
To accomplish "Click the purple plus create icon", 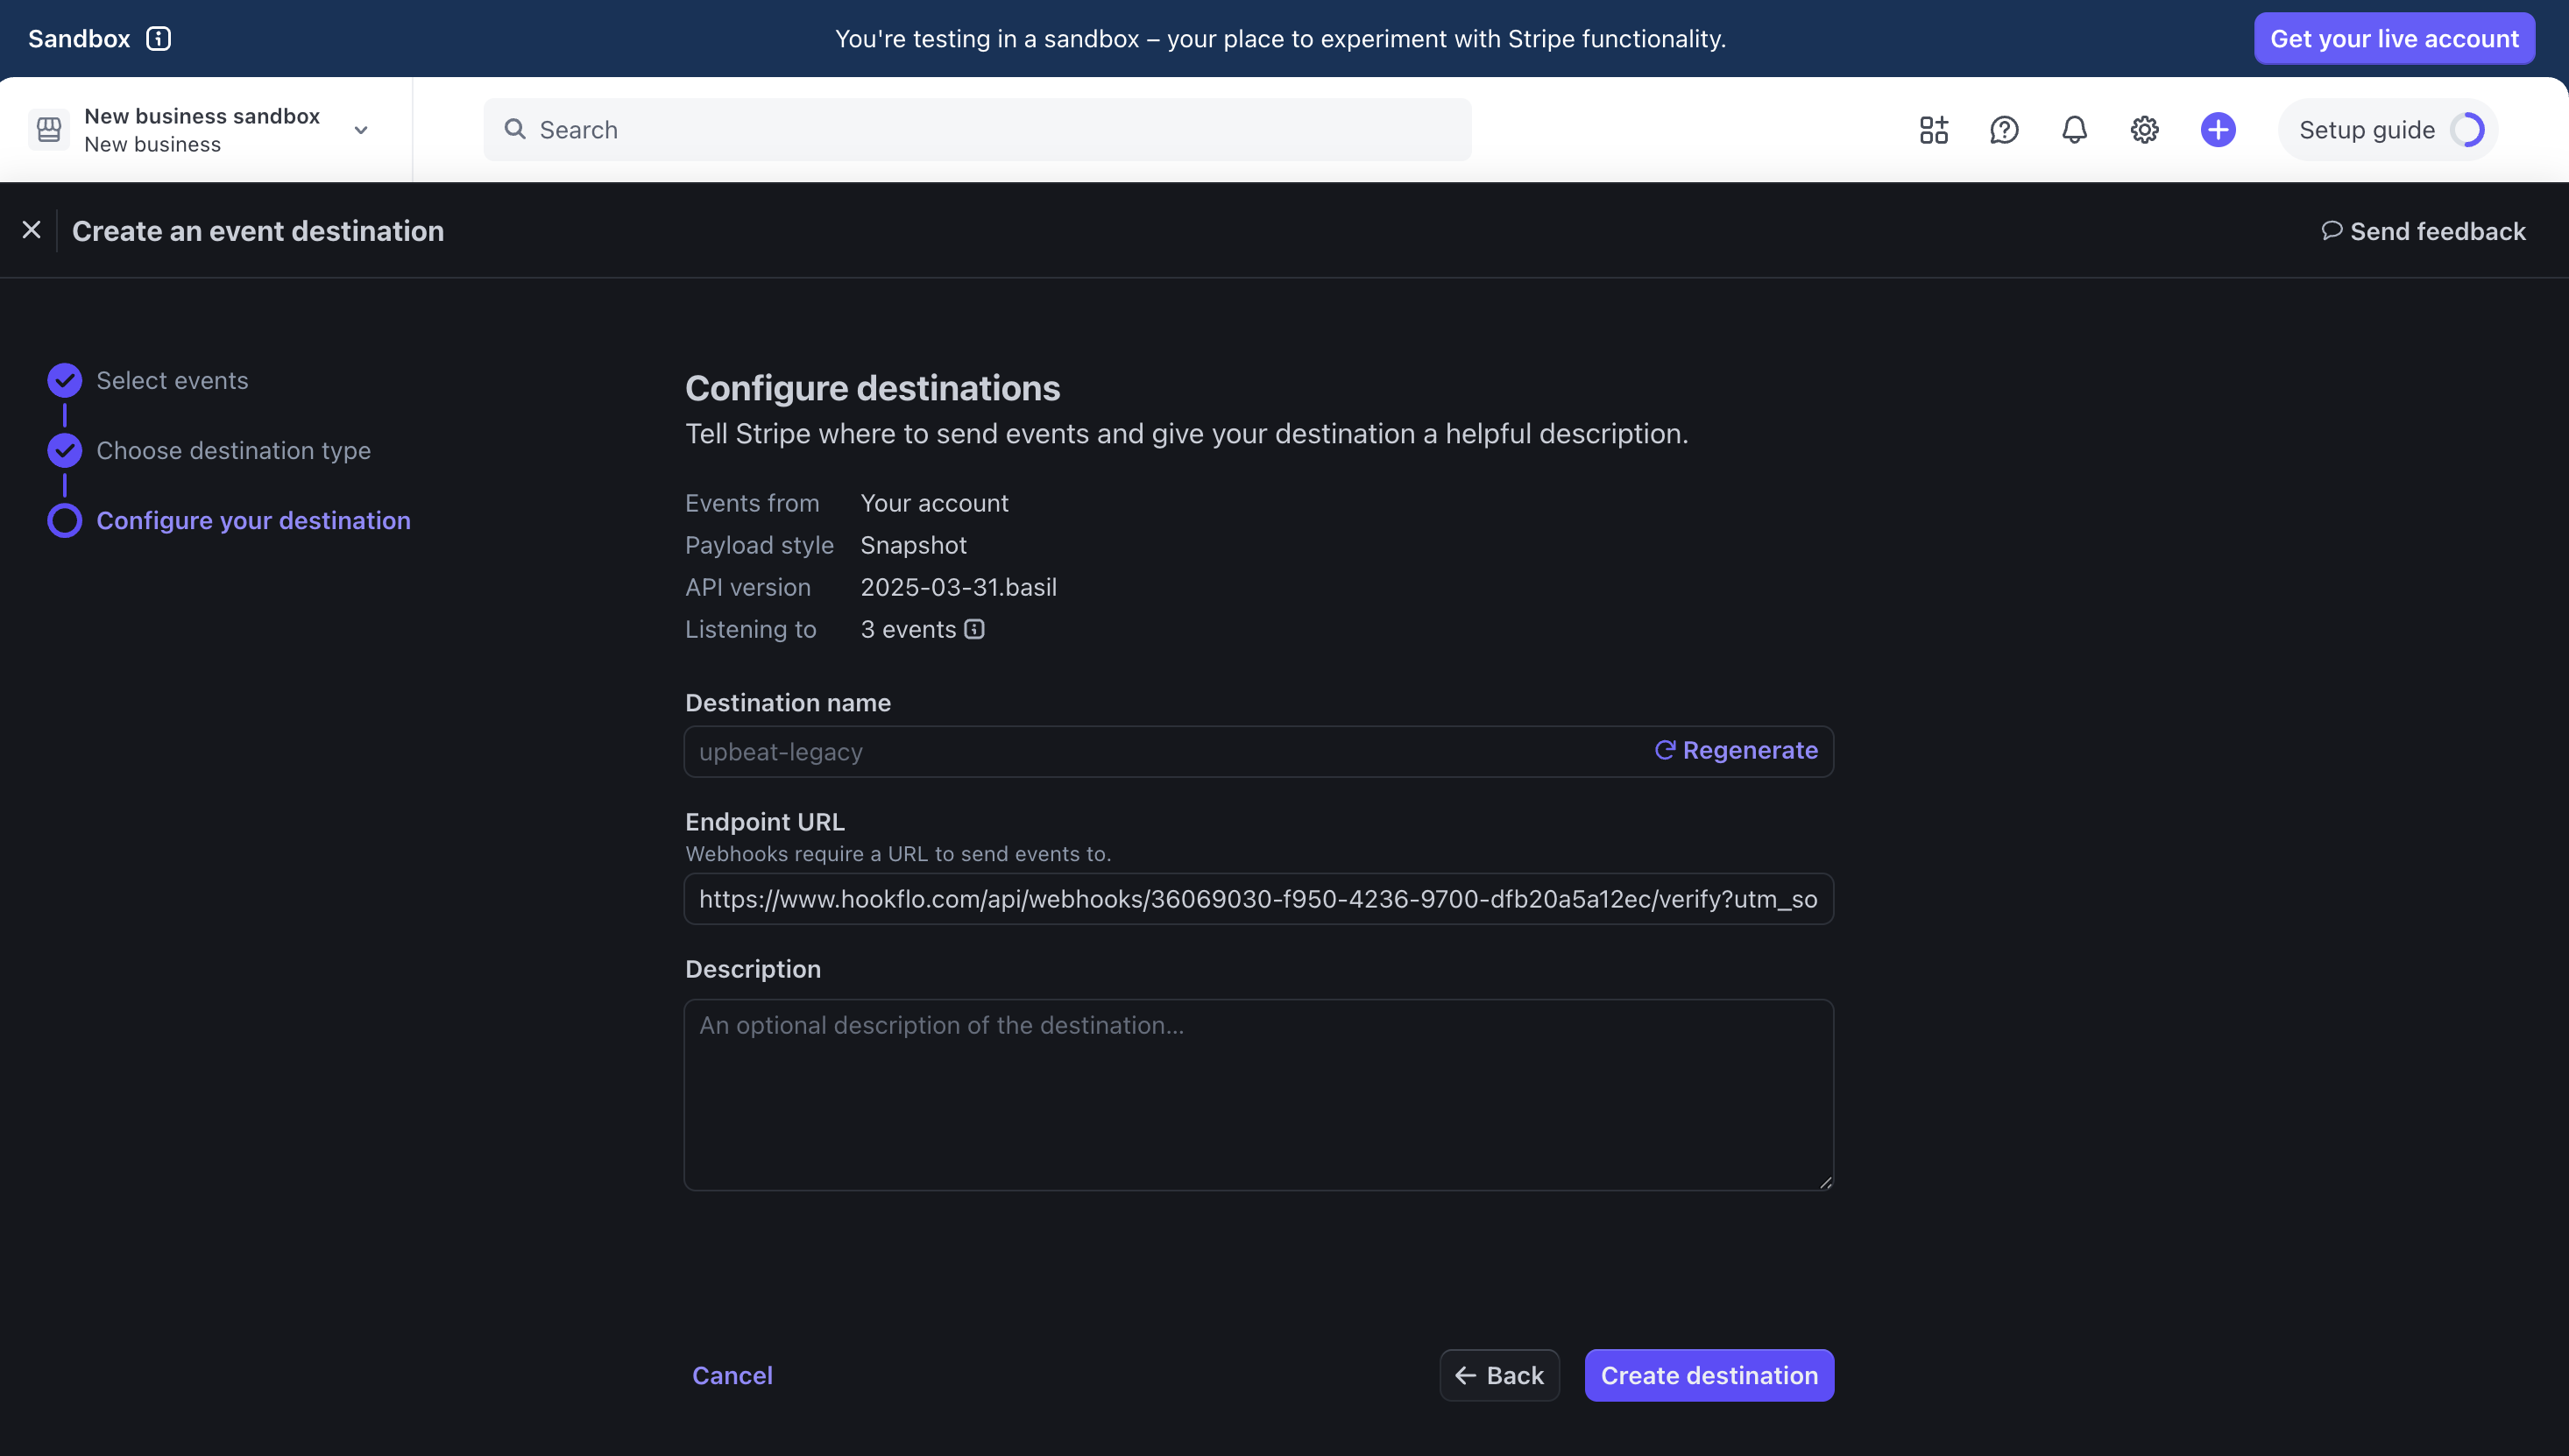I will pyautogui.click(x=2217, y=130).
